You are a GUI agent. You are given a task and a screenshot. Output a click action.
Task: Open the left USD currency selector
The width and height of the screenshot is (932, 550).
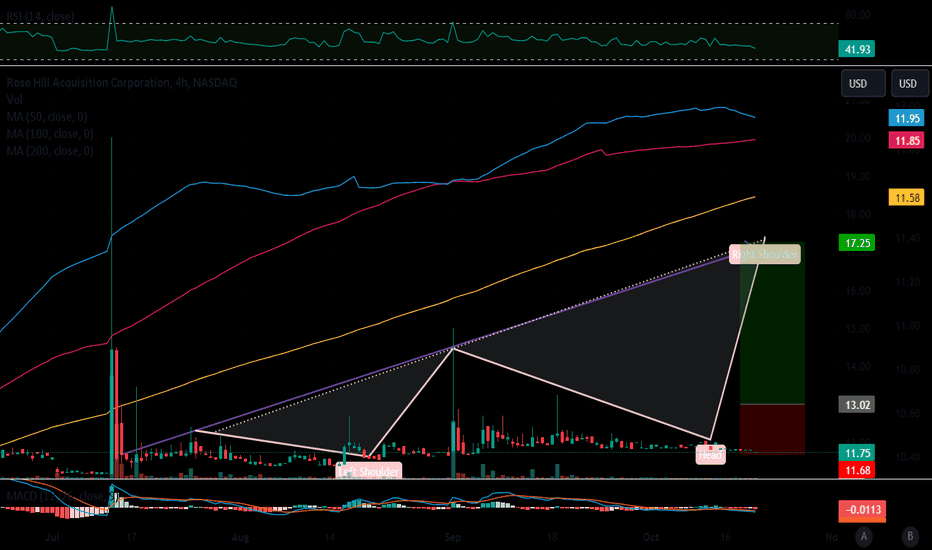[863, 83]
